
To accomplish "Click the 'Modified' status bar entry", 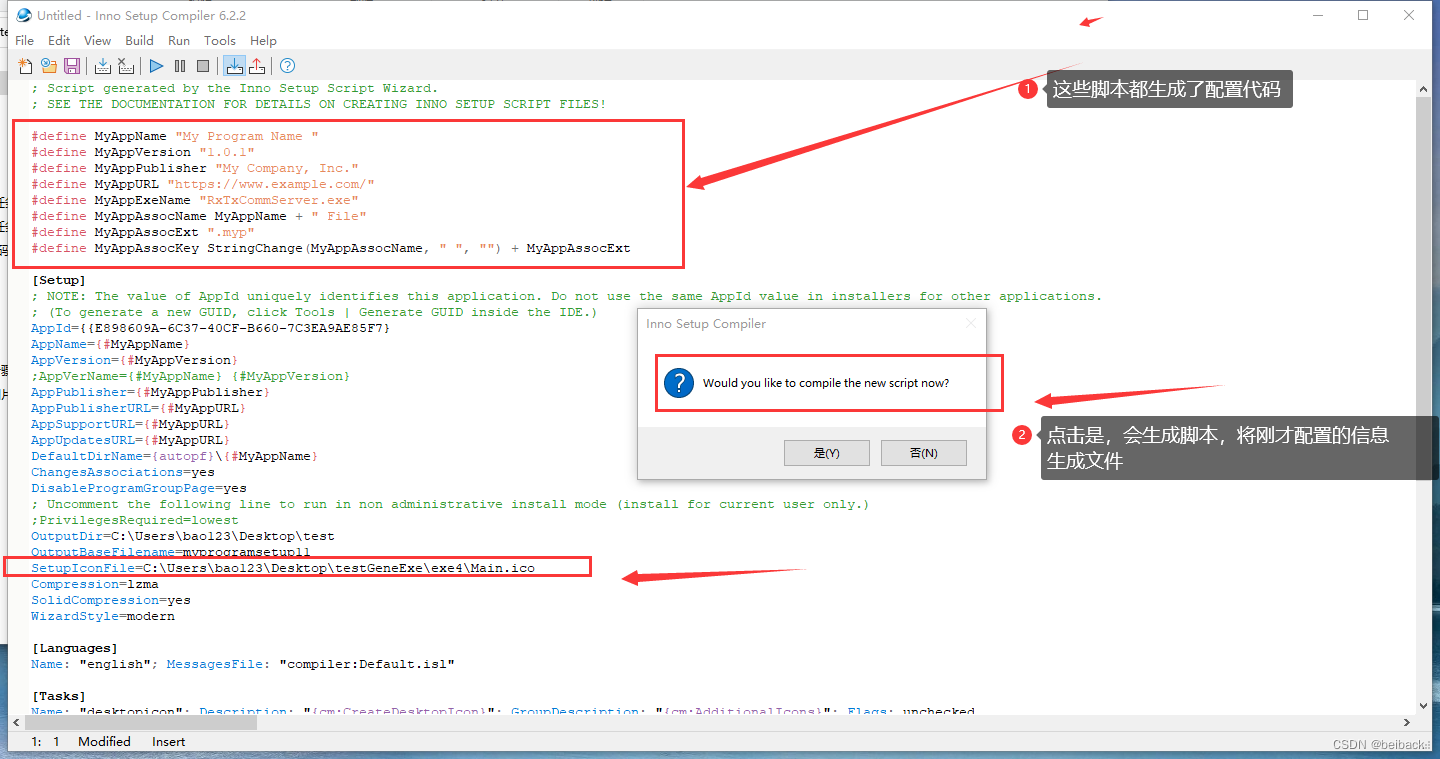I will click(x=104, y=742).
